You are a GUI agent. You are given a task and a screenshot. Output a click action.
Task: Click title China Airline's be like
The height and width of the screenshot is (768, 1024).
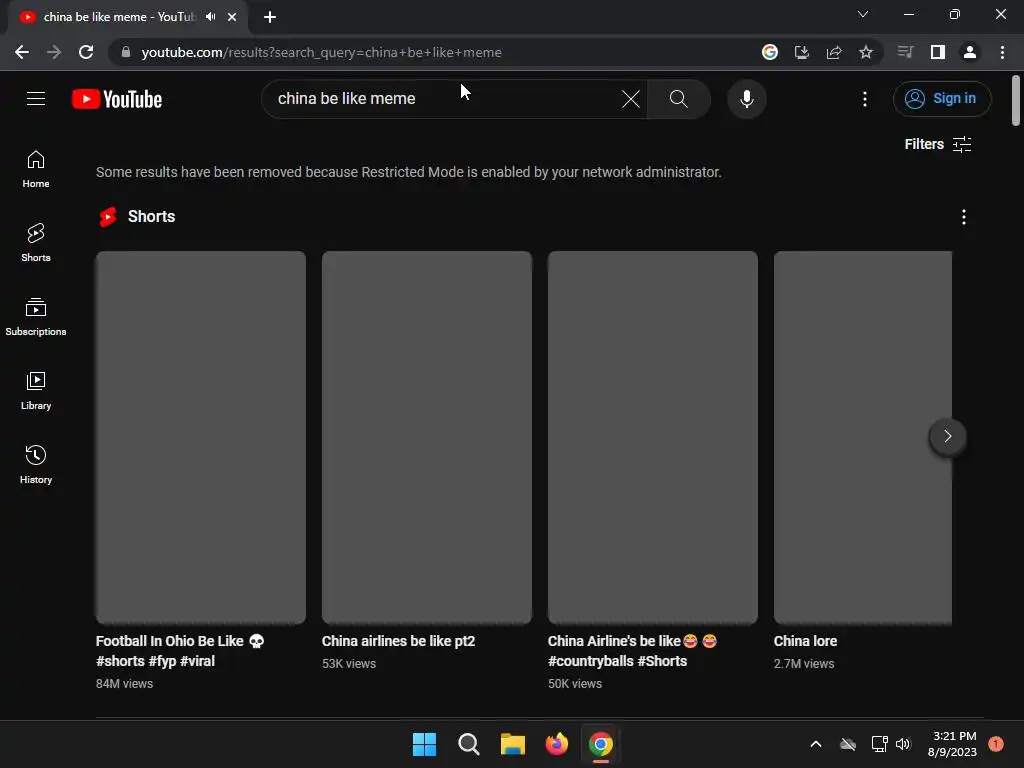click(632, 651)
